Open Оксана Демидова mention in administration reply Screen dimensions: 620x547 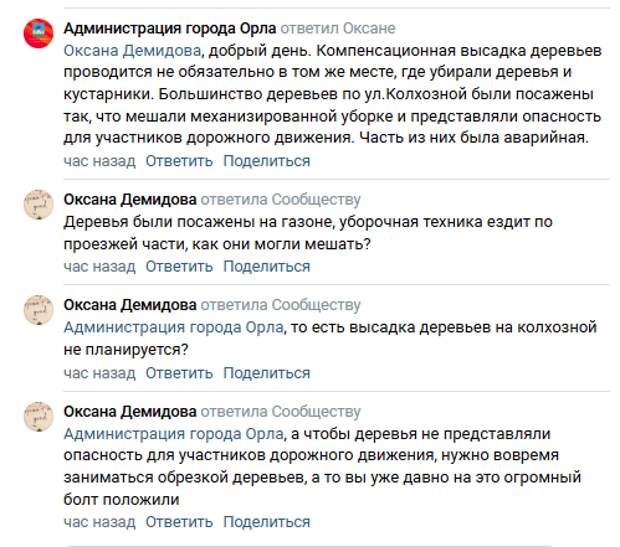pos(132,51)
